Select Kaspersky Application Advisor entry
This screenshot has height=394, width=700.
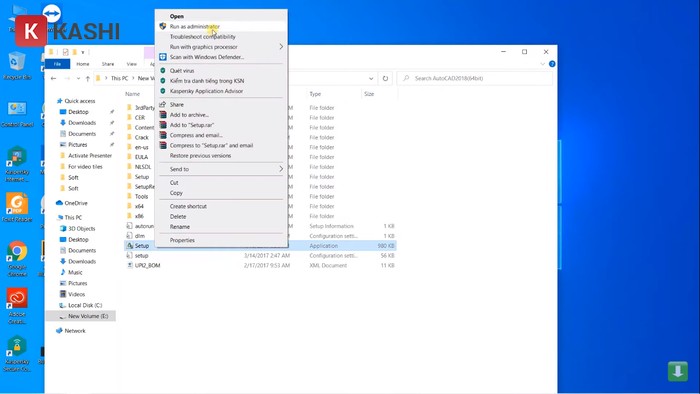[x=221, y=91]
